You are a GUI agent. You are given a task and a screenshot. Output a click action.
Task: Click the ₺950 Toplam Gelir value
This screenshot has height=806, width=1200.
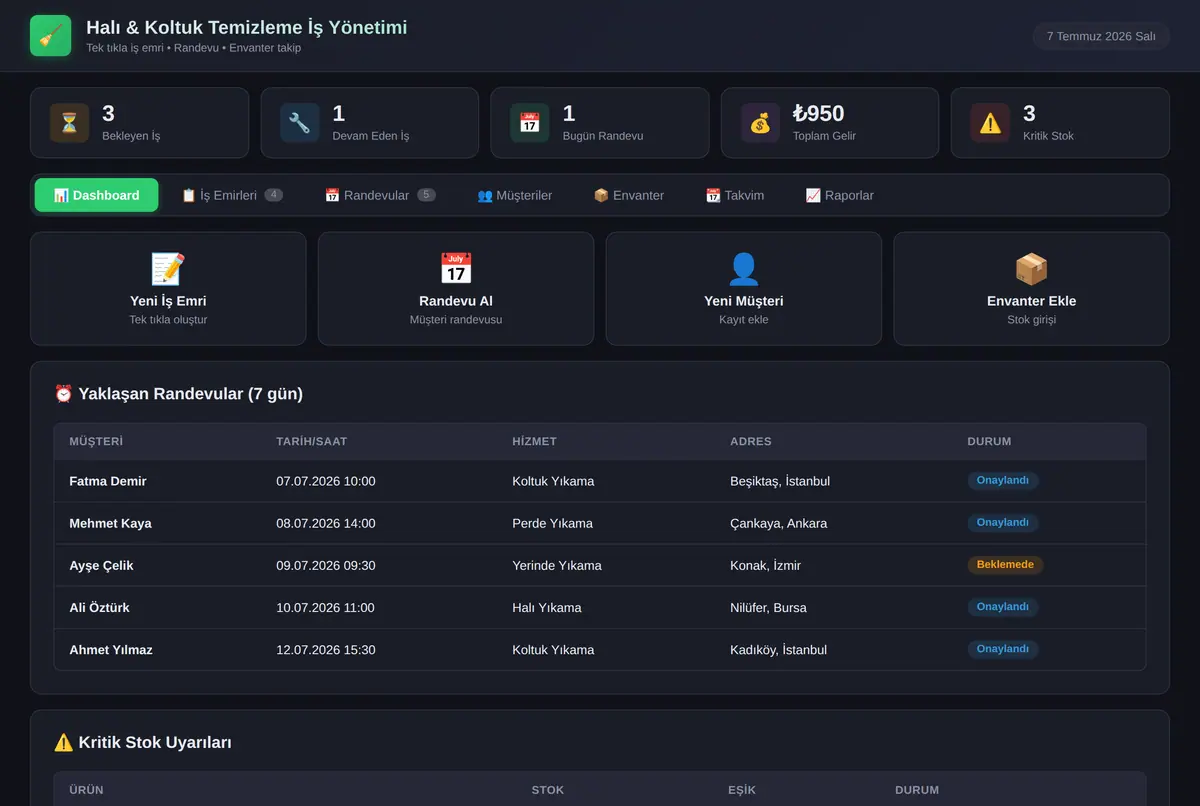pos(819,114)
